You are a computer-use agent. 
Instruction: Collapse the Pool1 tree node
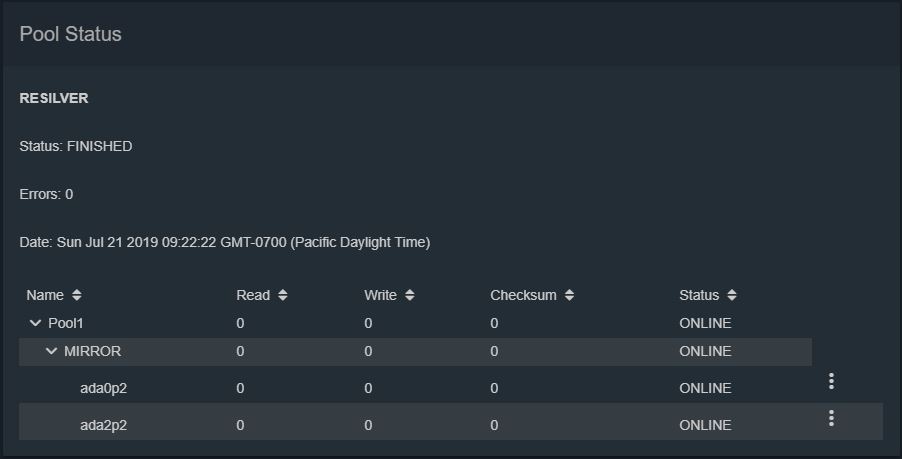point(35,323)
